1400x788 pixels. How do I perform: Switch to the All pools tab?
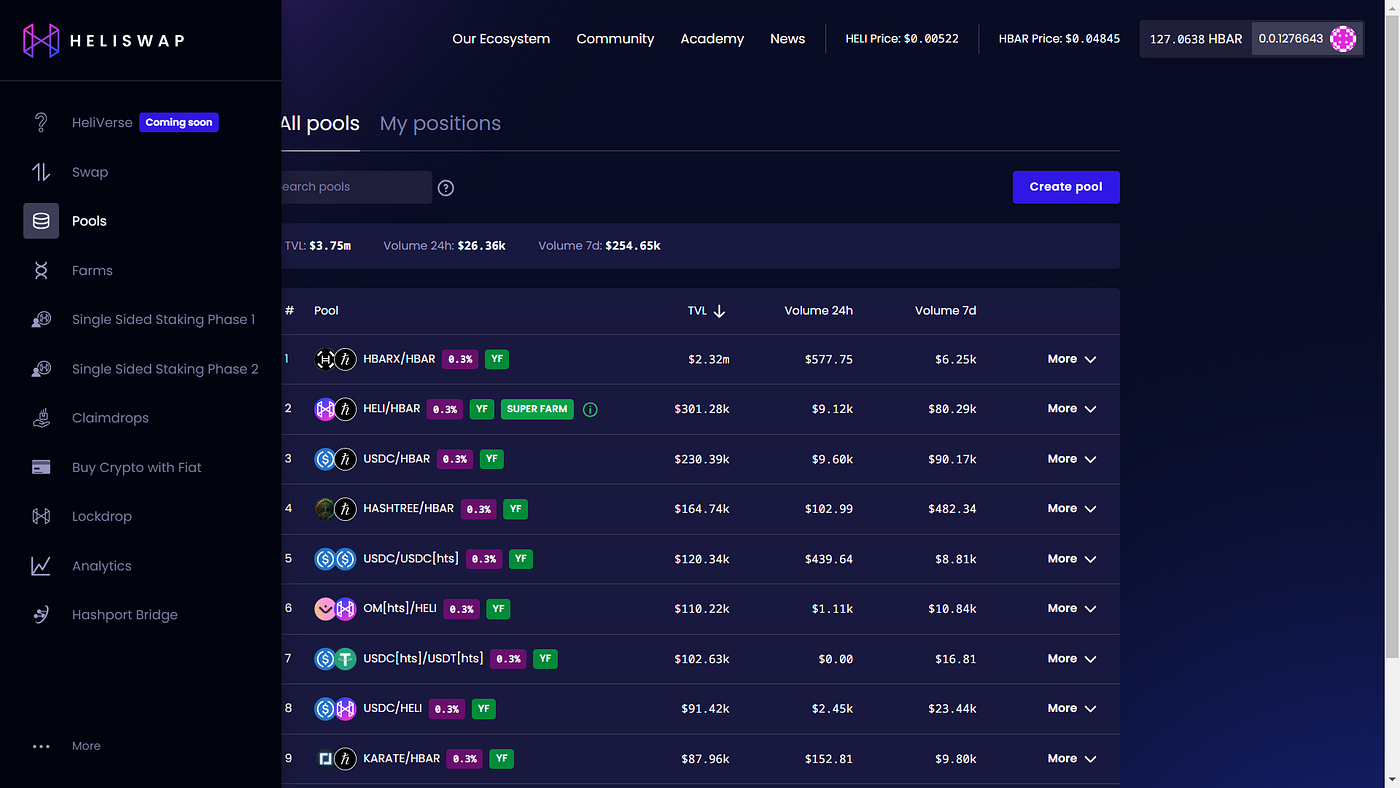320,123
